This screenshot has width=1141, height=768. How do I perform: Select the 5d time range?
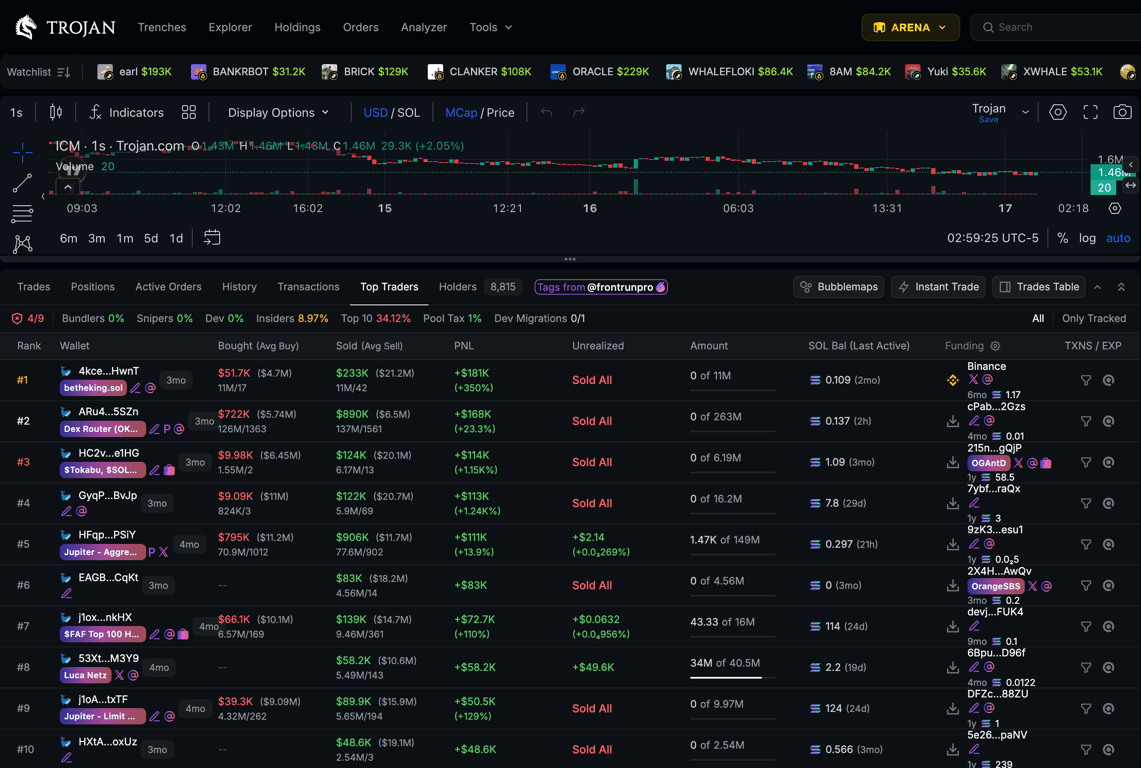click(151, 238)
